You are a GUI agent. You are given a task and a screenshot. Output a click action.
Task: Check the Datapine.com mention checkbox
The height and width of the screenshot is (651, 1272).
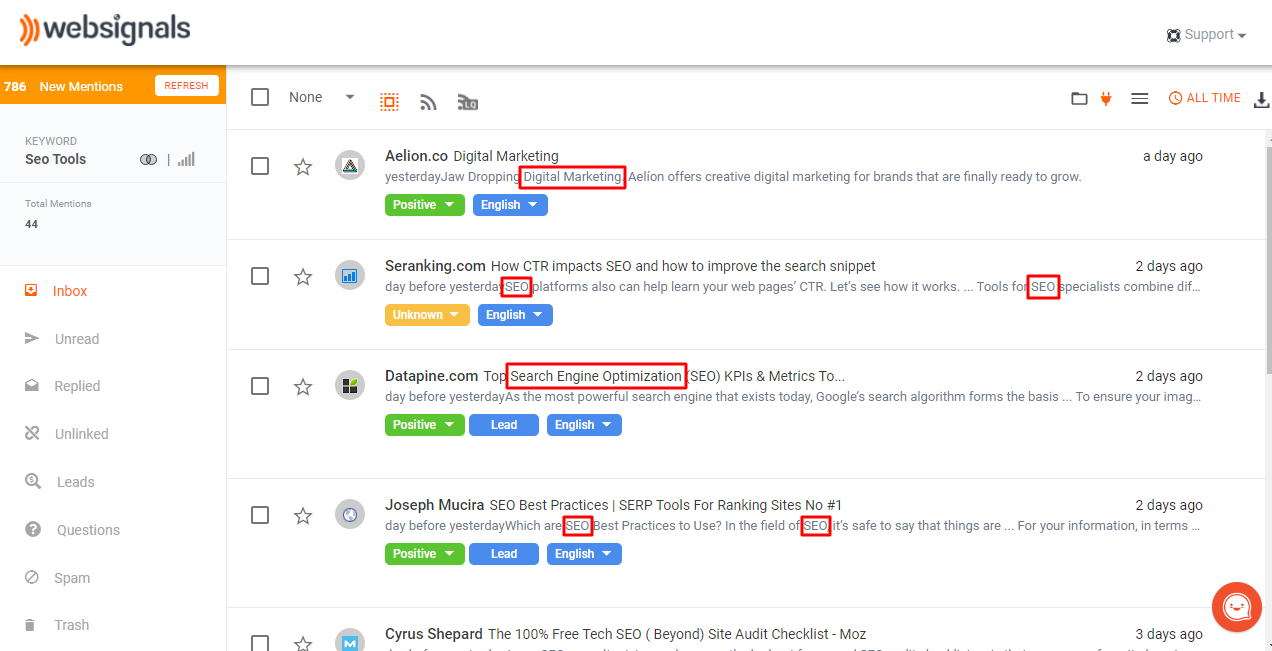point(260,386)
